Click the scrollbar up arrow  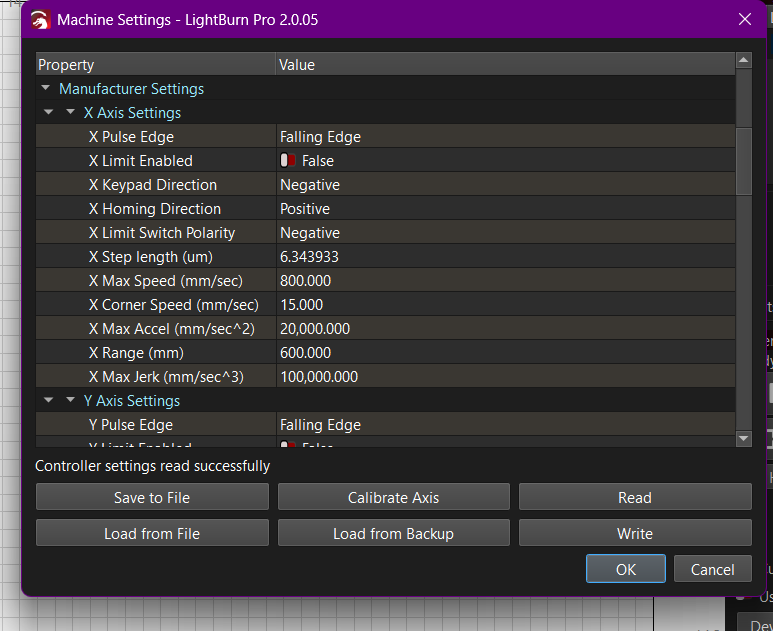(743, 61)
